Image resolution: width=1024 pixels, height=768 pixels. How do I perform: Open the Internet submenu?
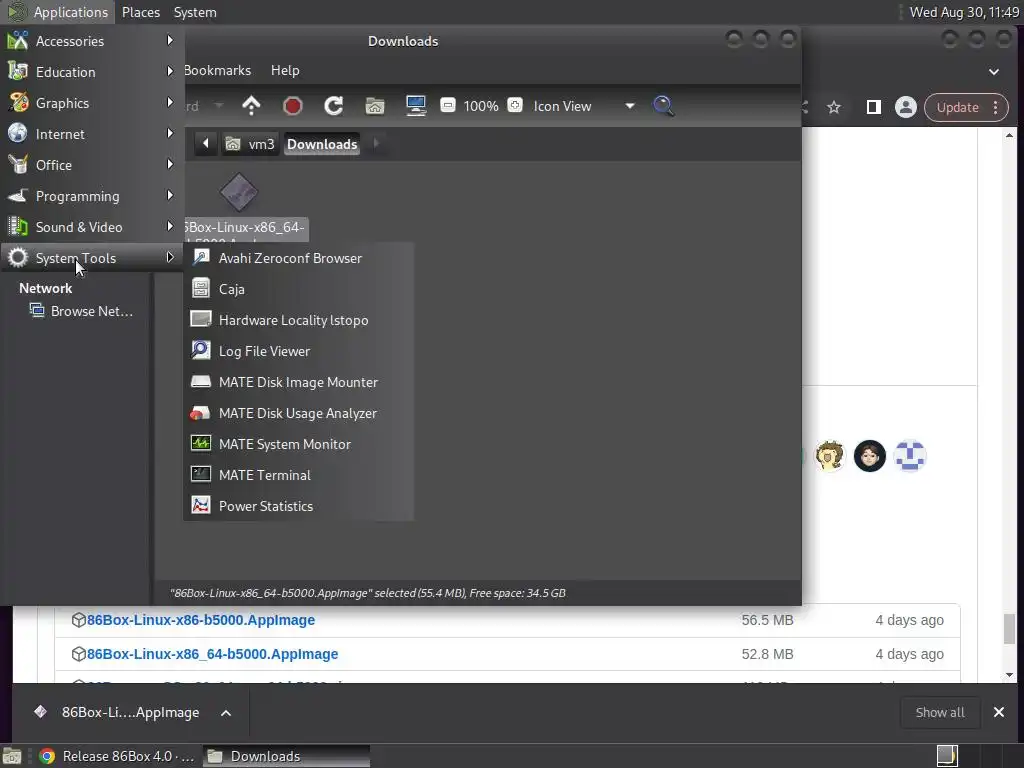(x=91, y=134)
